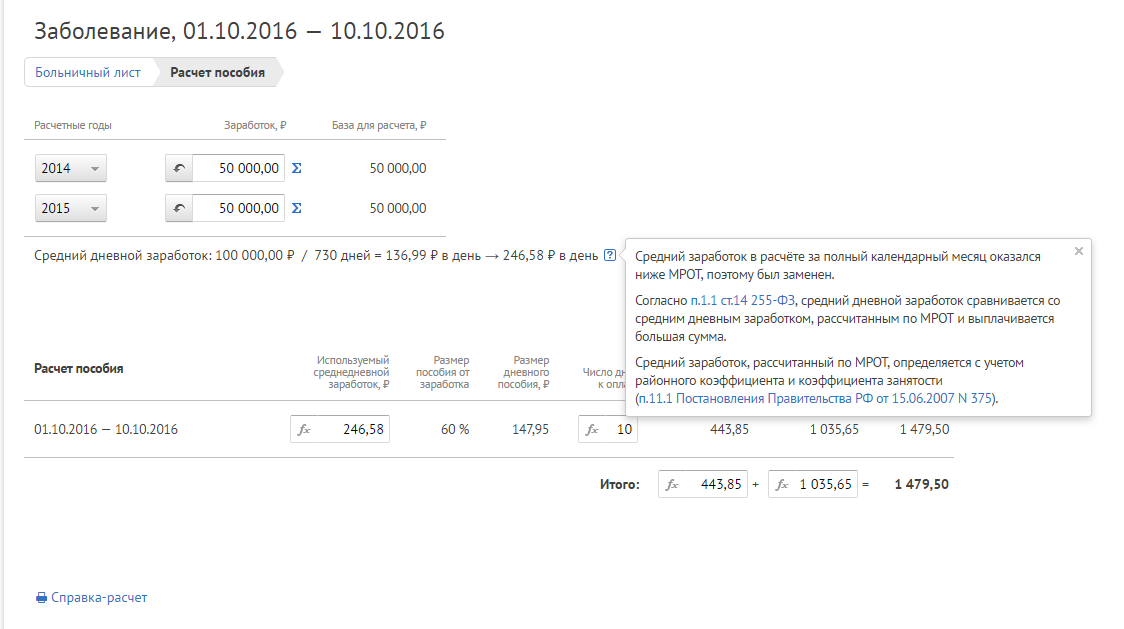Screen dimensions: 1124x629
Task: Click the Заболевание page heading
Action: 239,31
